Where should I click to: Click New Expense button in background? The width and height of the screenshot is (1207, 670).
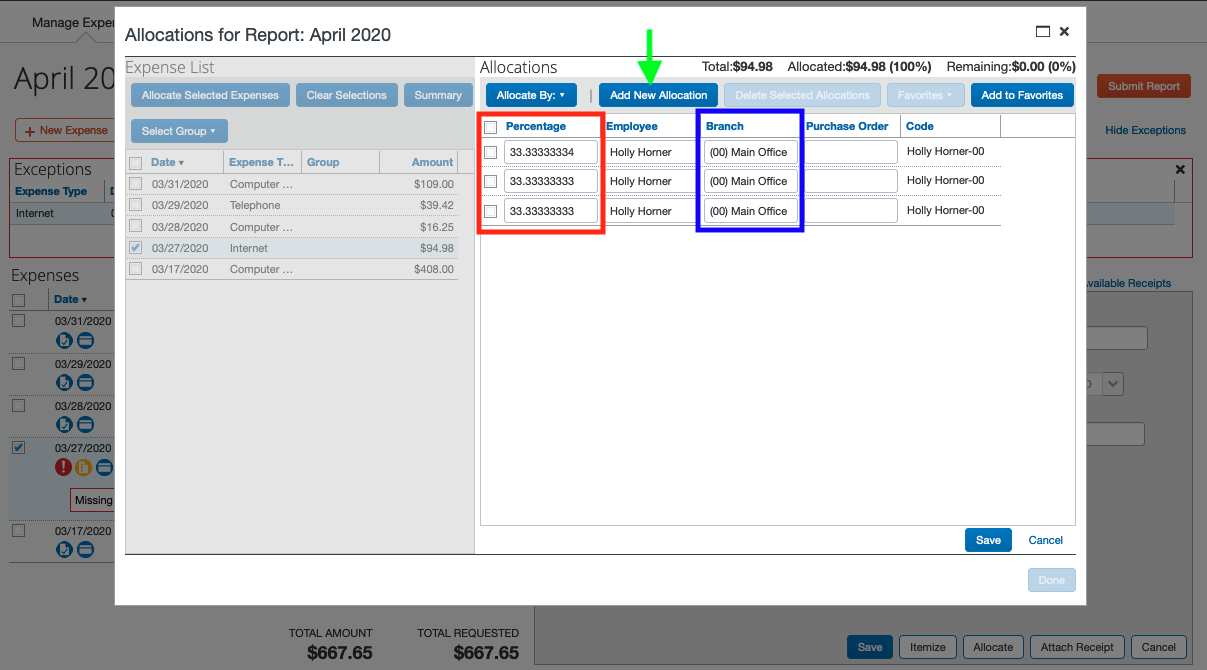(x=65, y=130)
